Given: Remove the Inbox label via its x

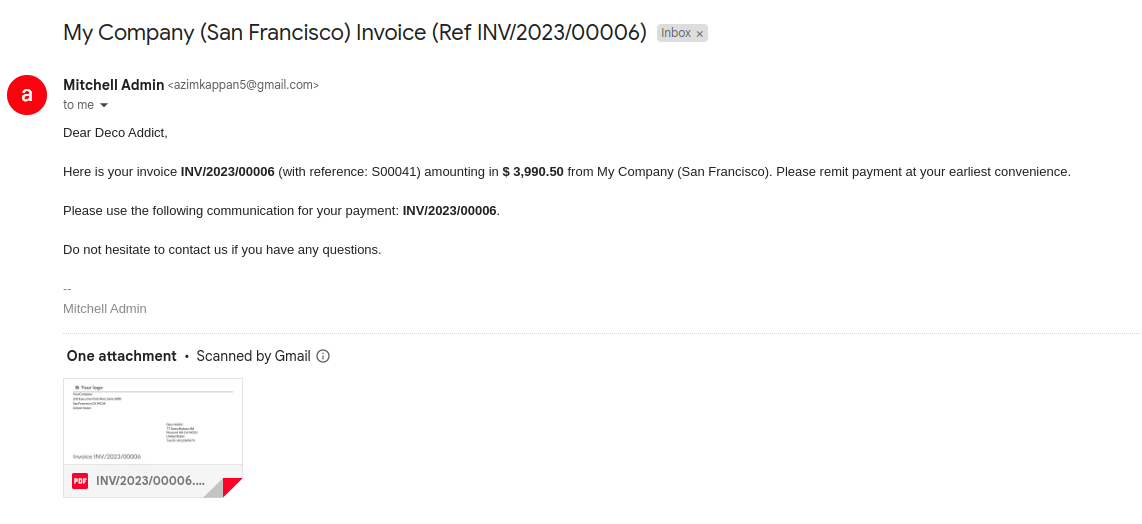Looking at the screenshot, I should 700,34.
